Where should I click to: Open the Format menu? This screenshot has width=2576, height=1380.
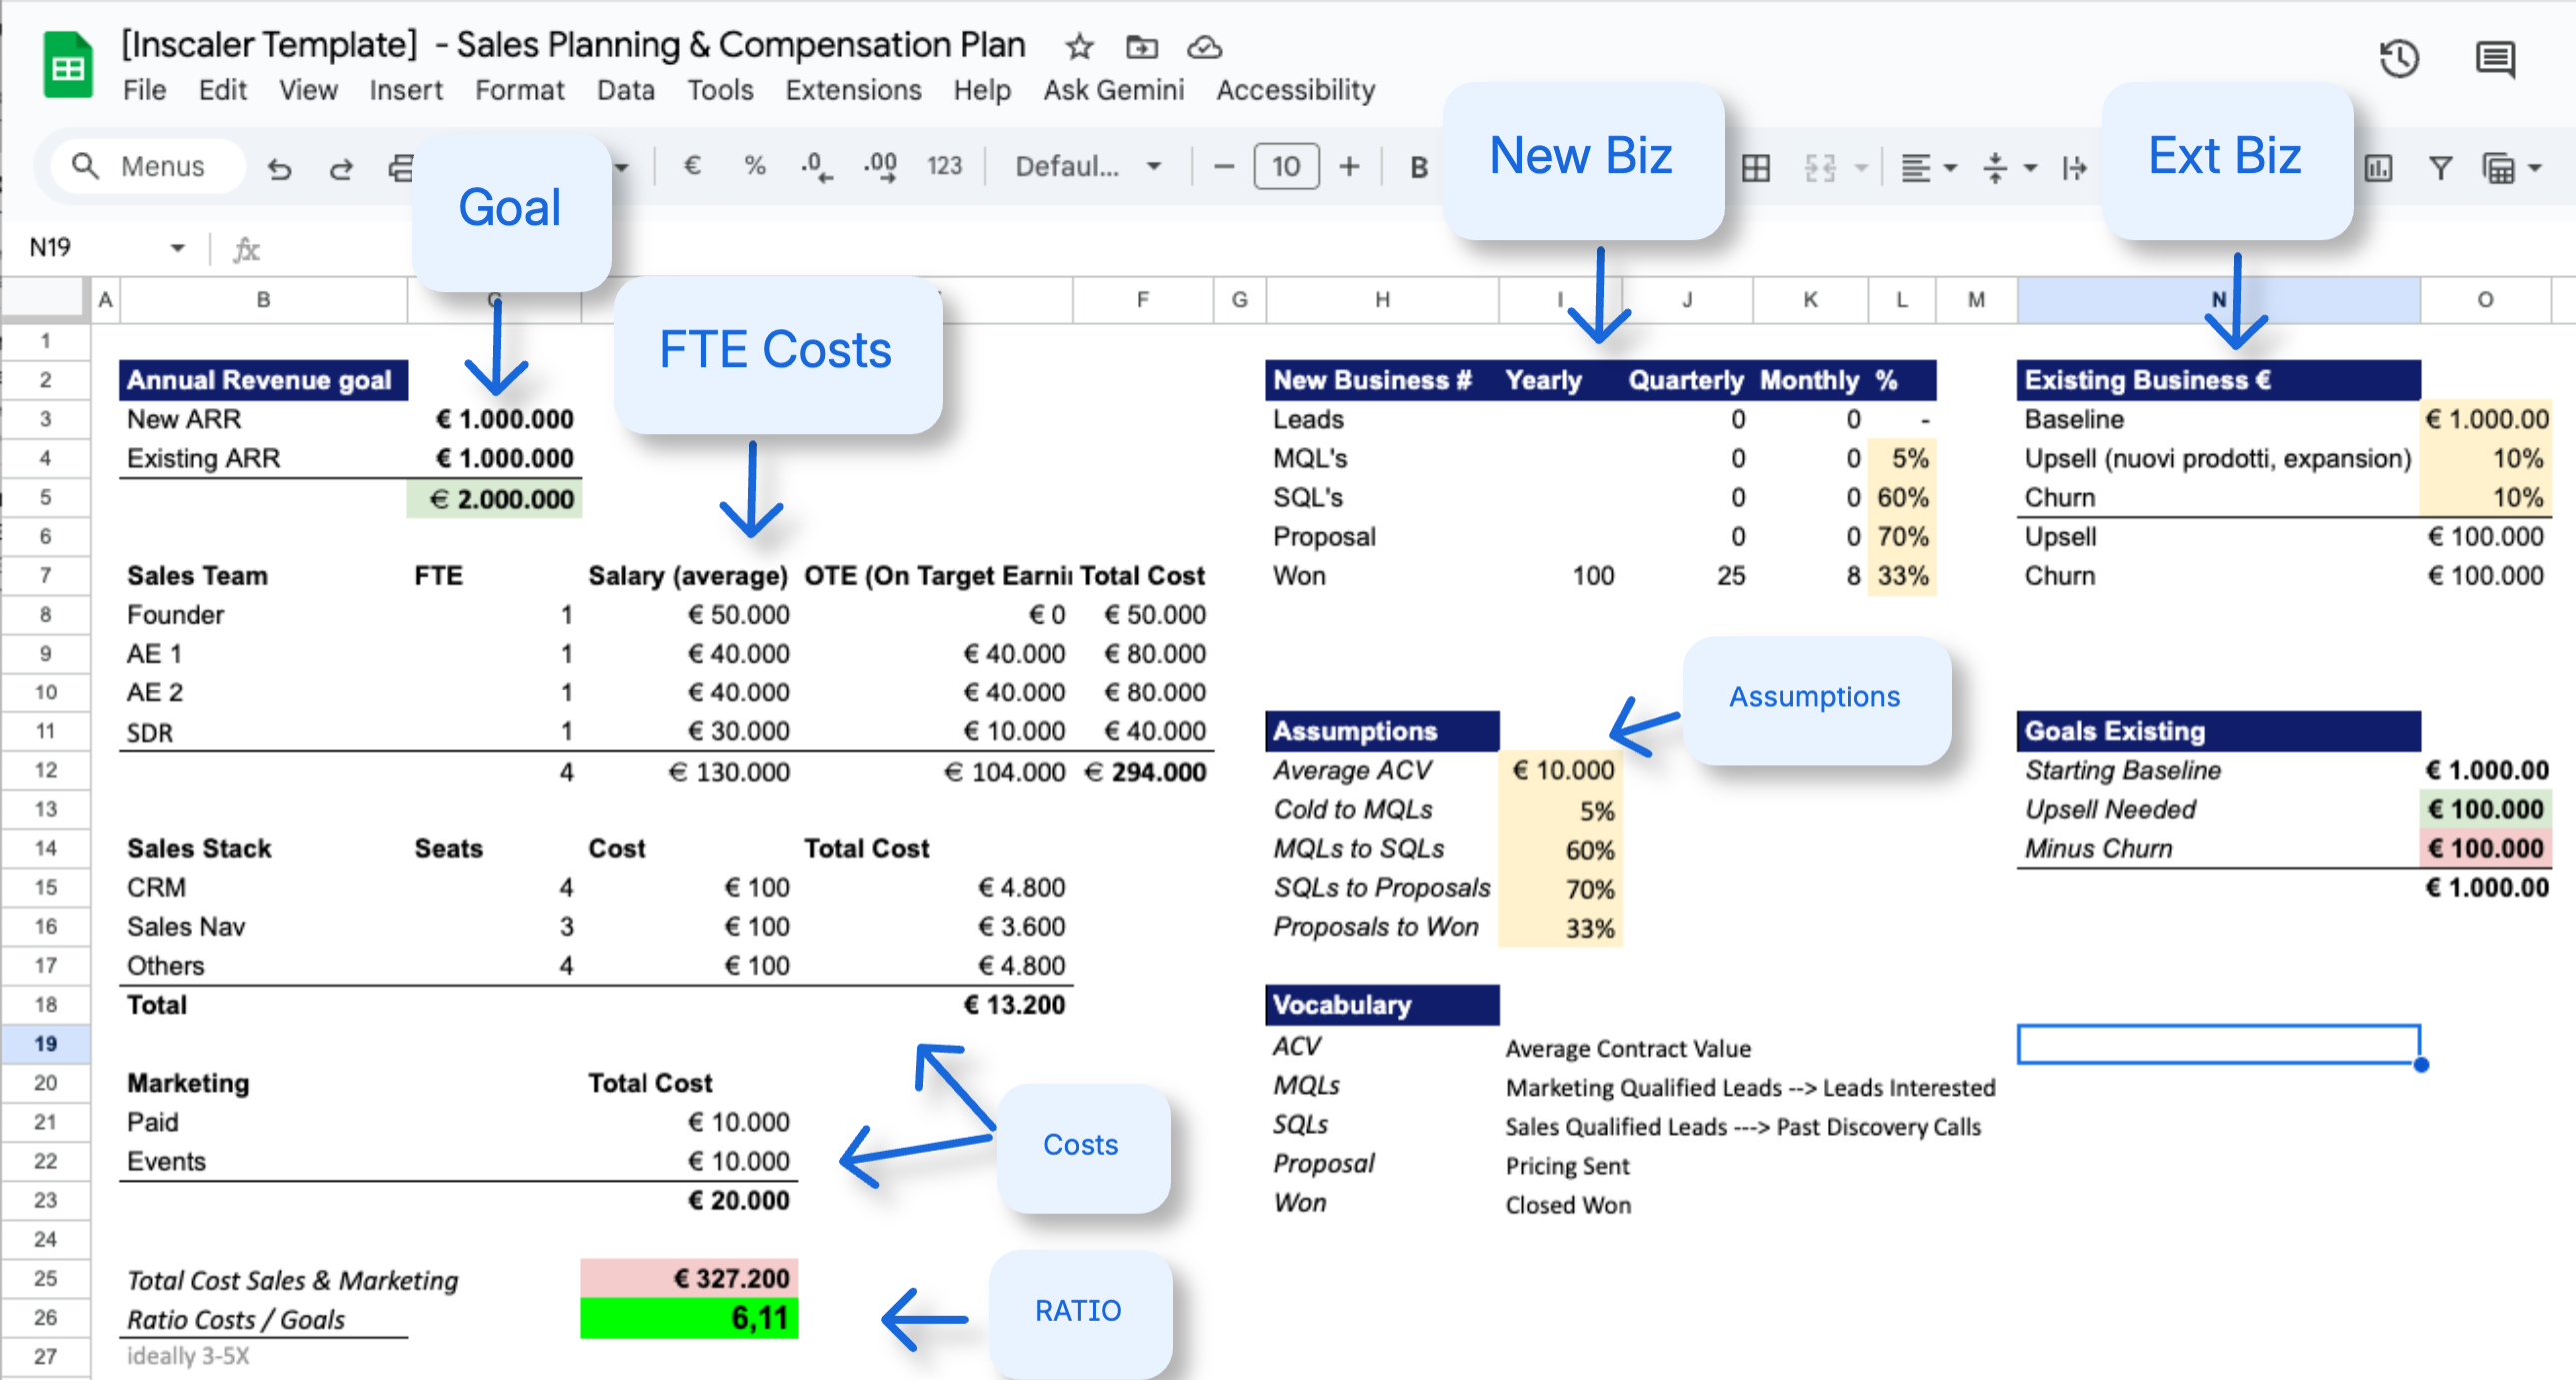[518, 90]
